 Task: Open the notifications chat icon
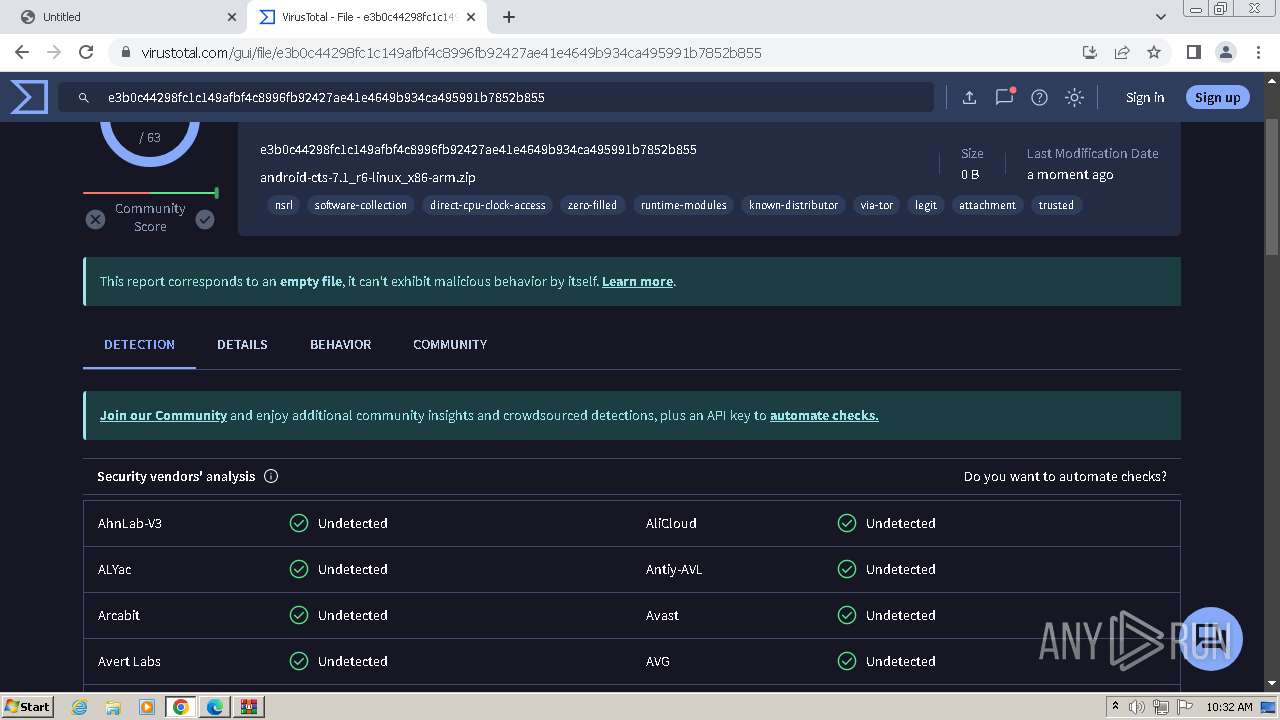pos(1004,97)
